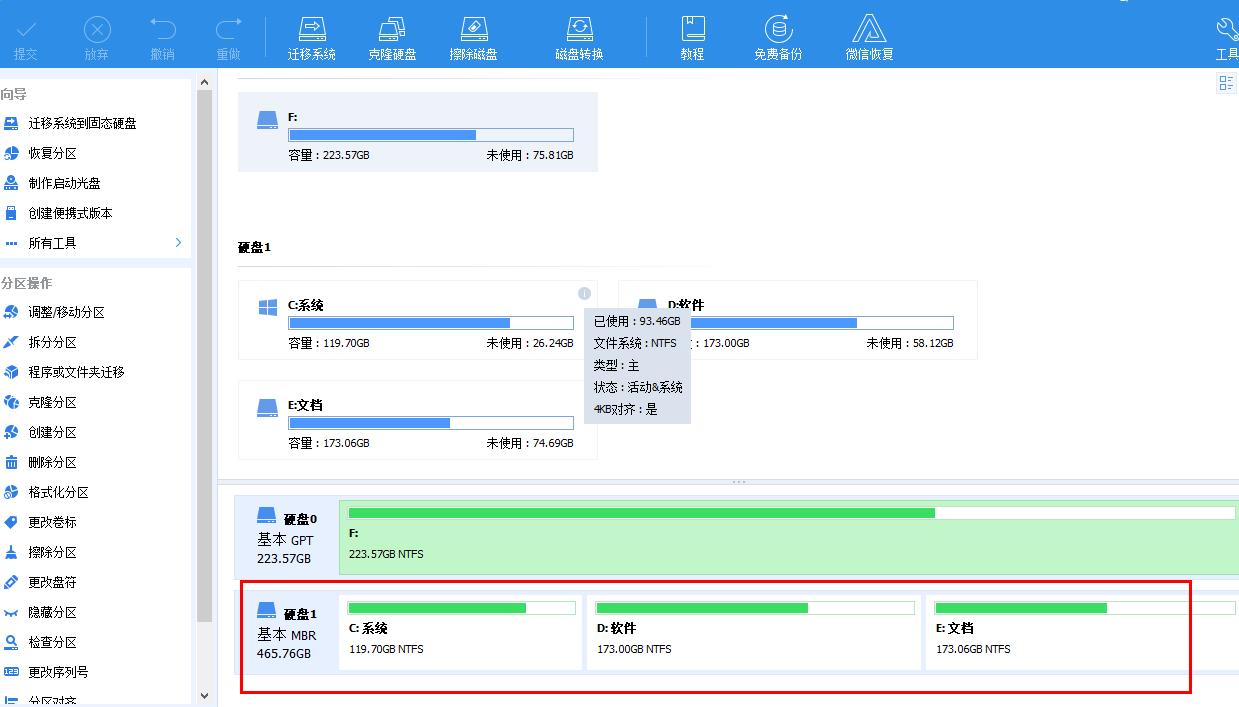Select the D:软件 block on 硬盘1
Image resolution: width=1239 pixels, height=707 pixels.
[755, 632]
